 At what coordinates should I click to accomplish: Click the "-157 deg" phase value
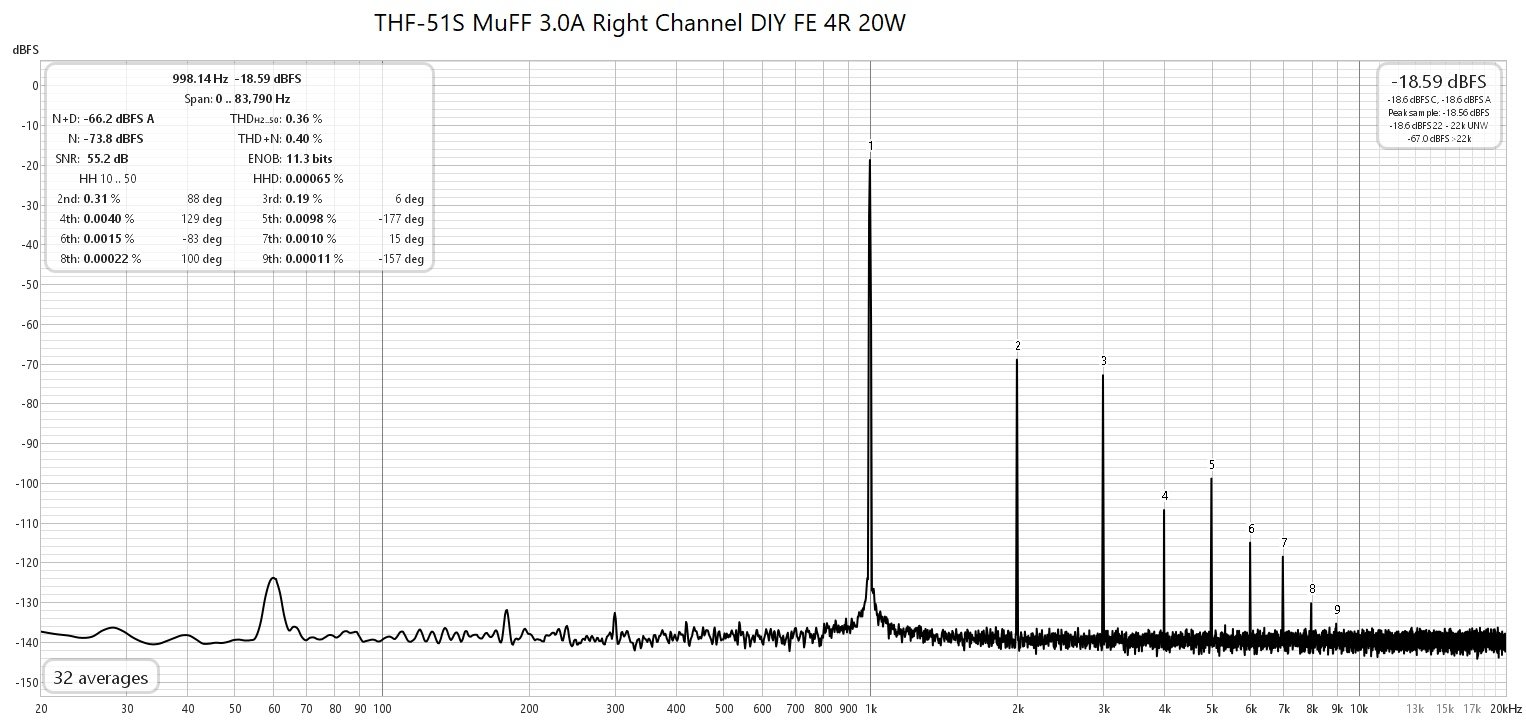(x=401, y=258)
